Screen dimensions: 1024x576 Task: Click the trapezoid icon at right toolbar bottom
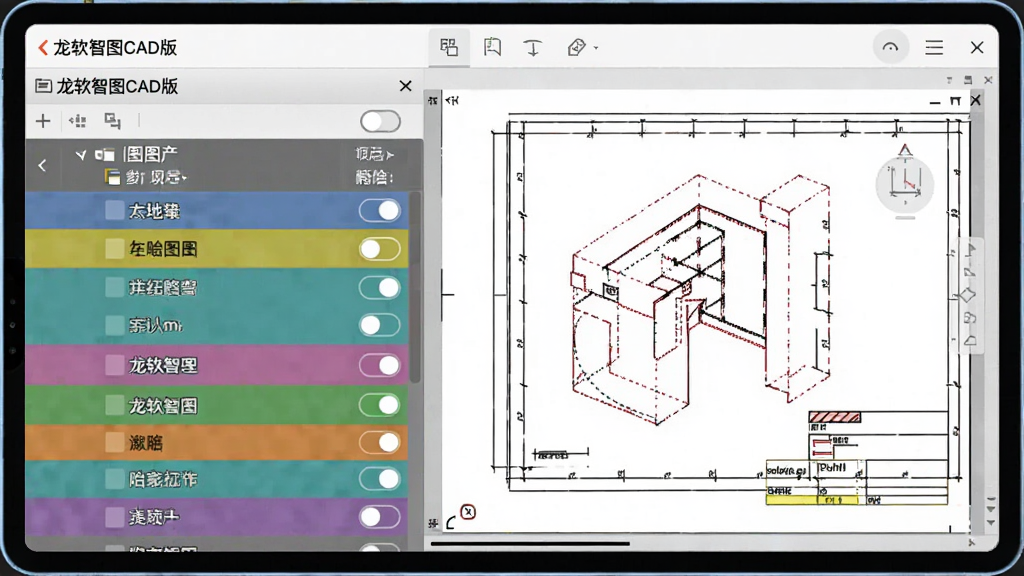click(970, 340)
